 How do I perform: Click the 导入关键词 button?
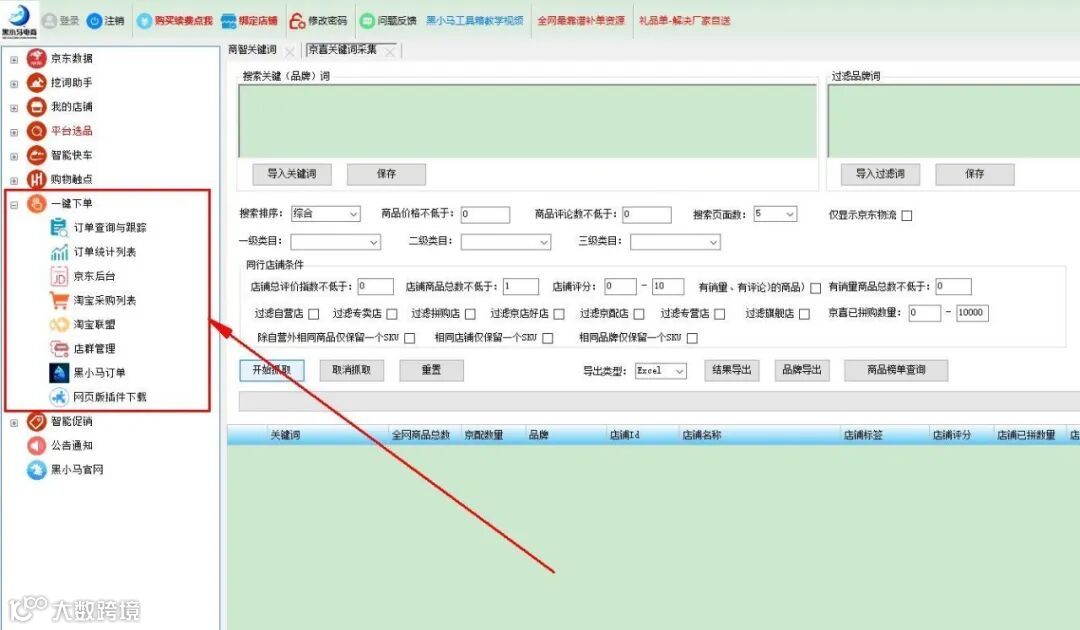click(x=291, y=174)
